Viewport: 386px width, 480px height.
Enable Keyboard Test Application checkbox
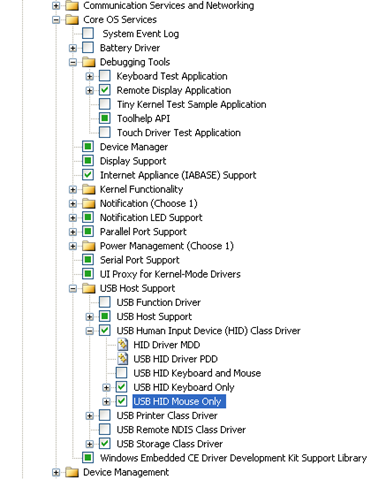pos(105,76)
